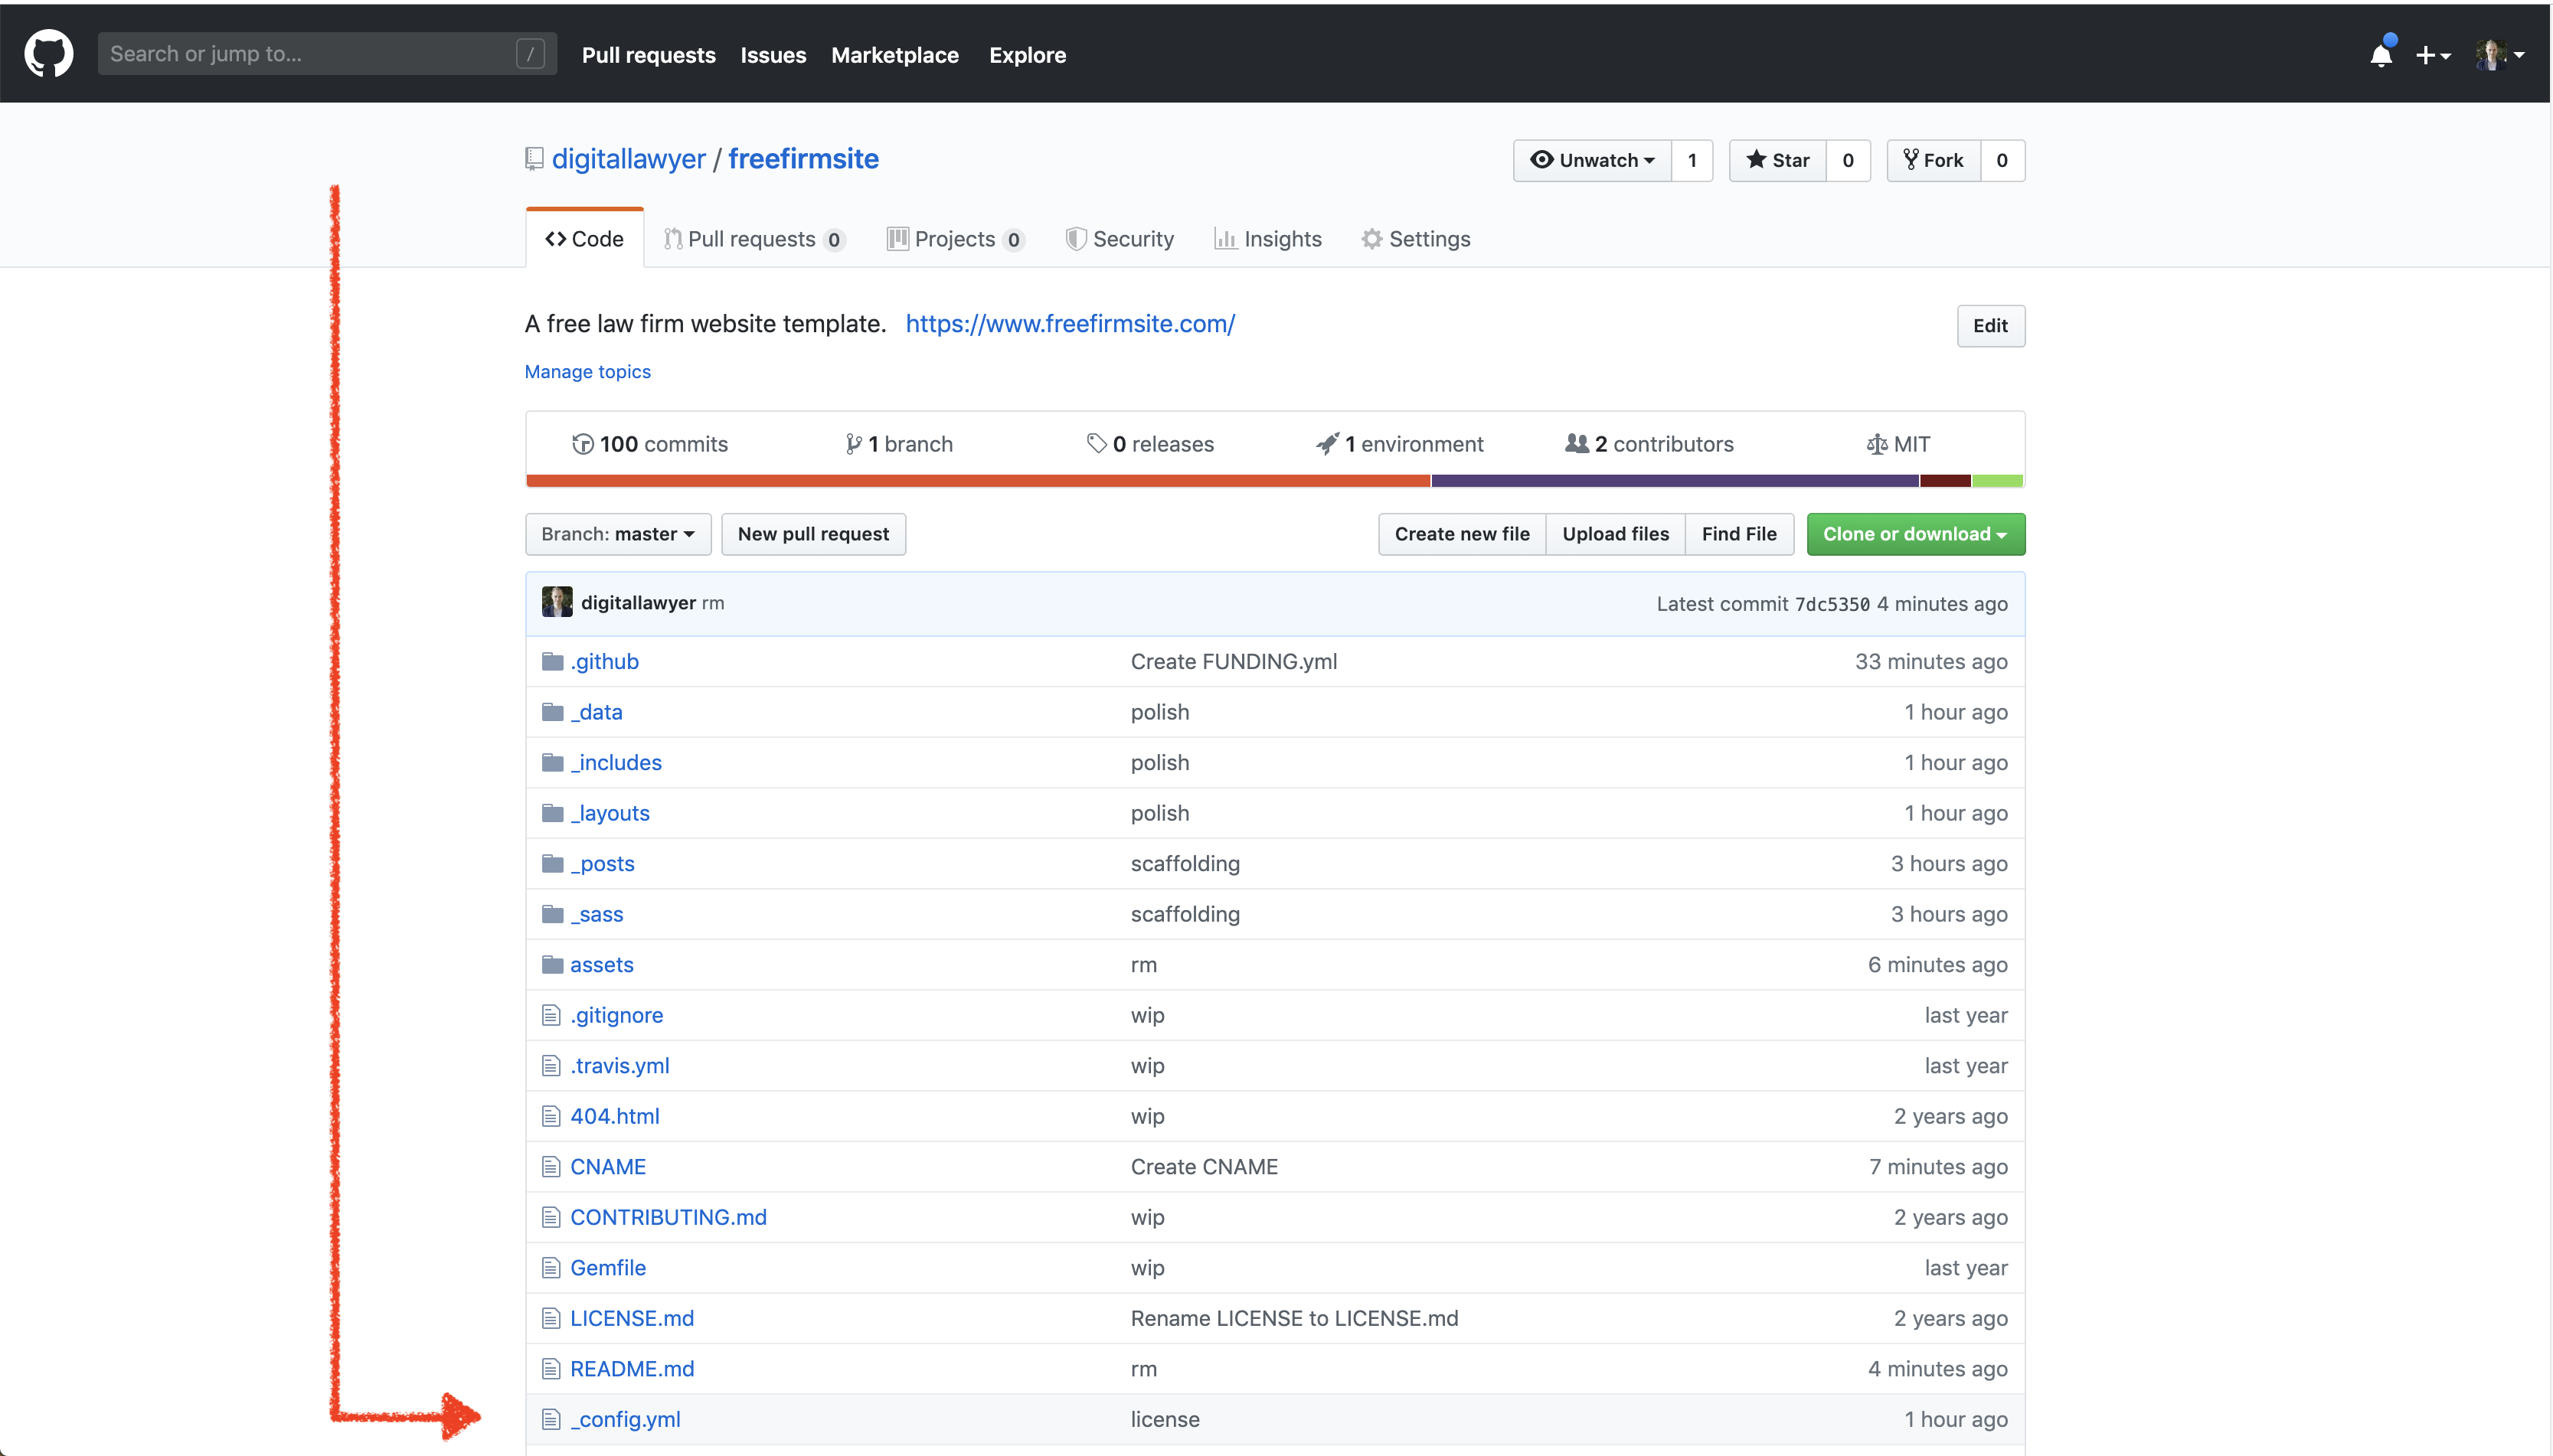
Task: Open the Clone or download dropdown
Action: pos(1914,534)
